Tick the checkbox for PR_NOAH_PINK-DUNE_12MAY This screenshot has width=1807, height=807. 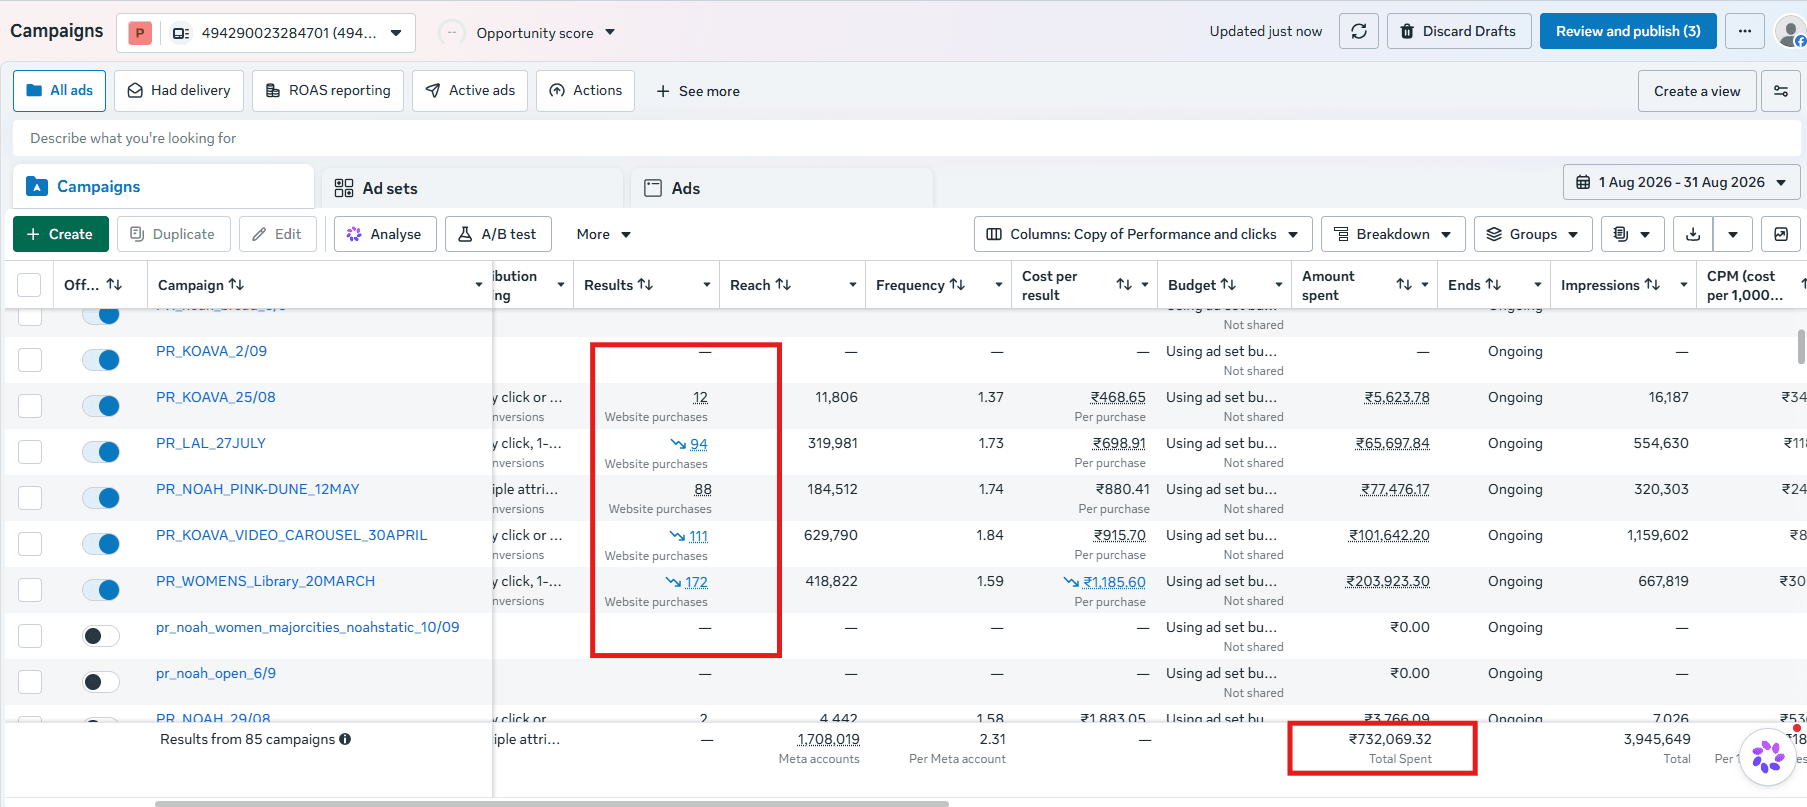[30, 498]
